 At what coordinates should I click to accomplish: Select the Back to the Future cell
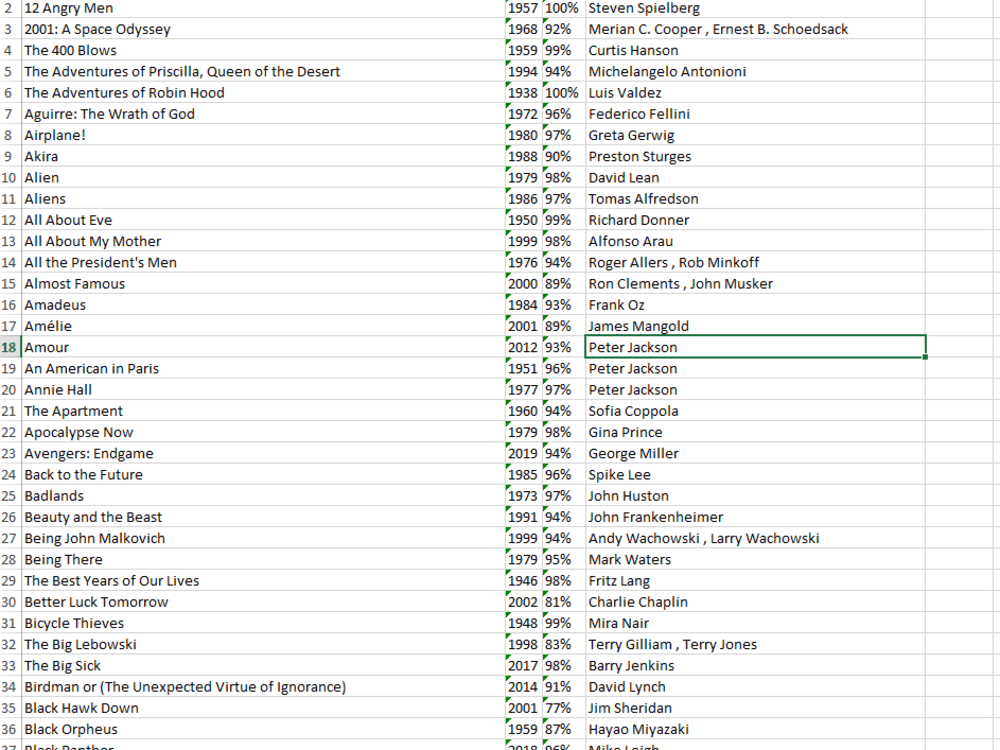point(263,474)
